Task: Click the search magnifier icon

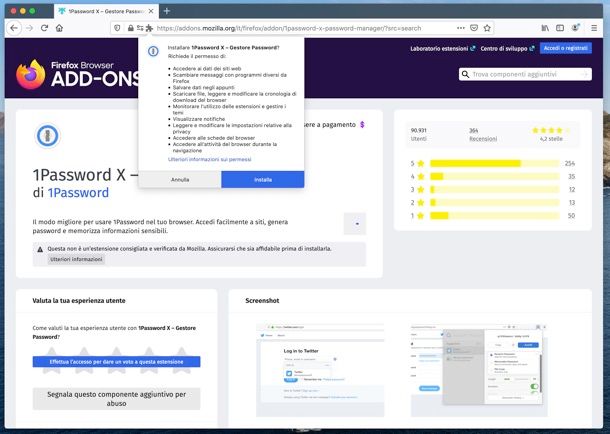Action: coord(465,74)
